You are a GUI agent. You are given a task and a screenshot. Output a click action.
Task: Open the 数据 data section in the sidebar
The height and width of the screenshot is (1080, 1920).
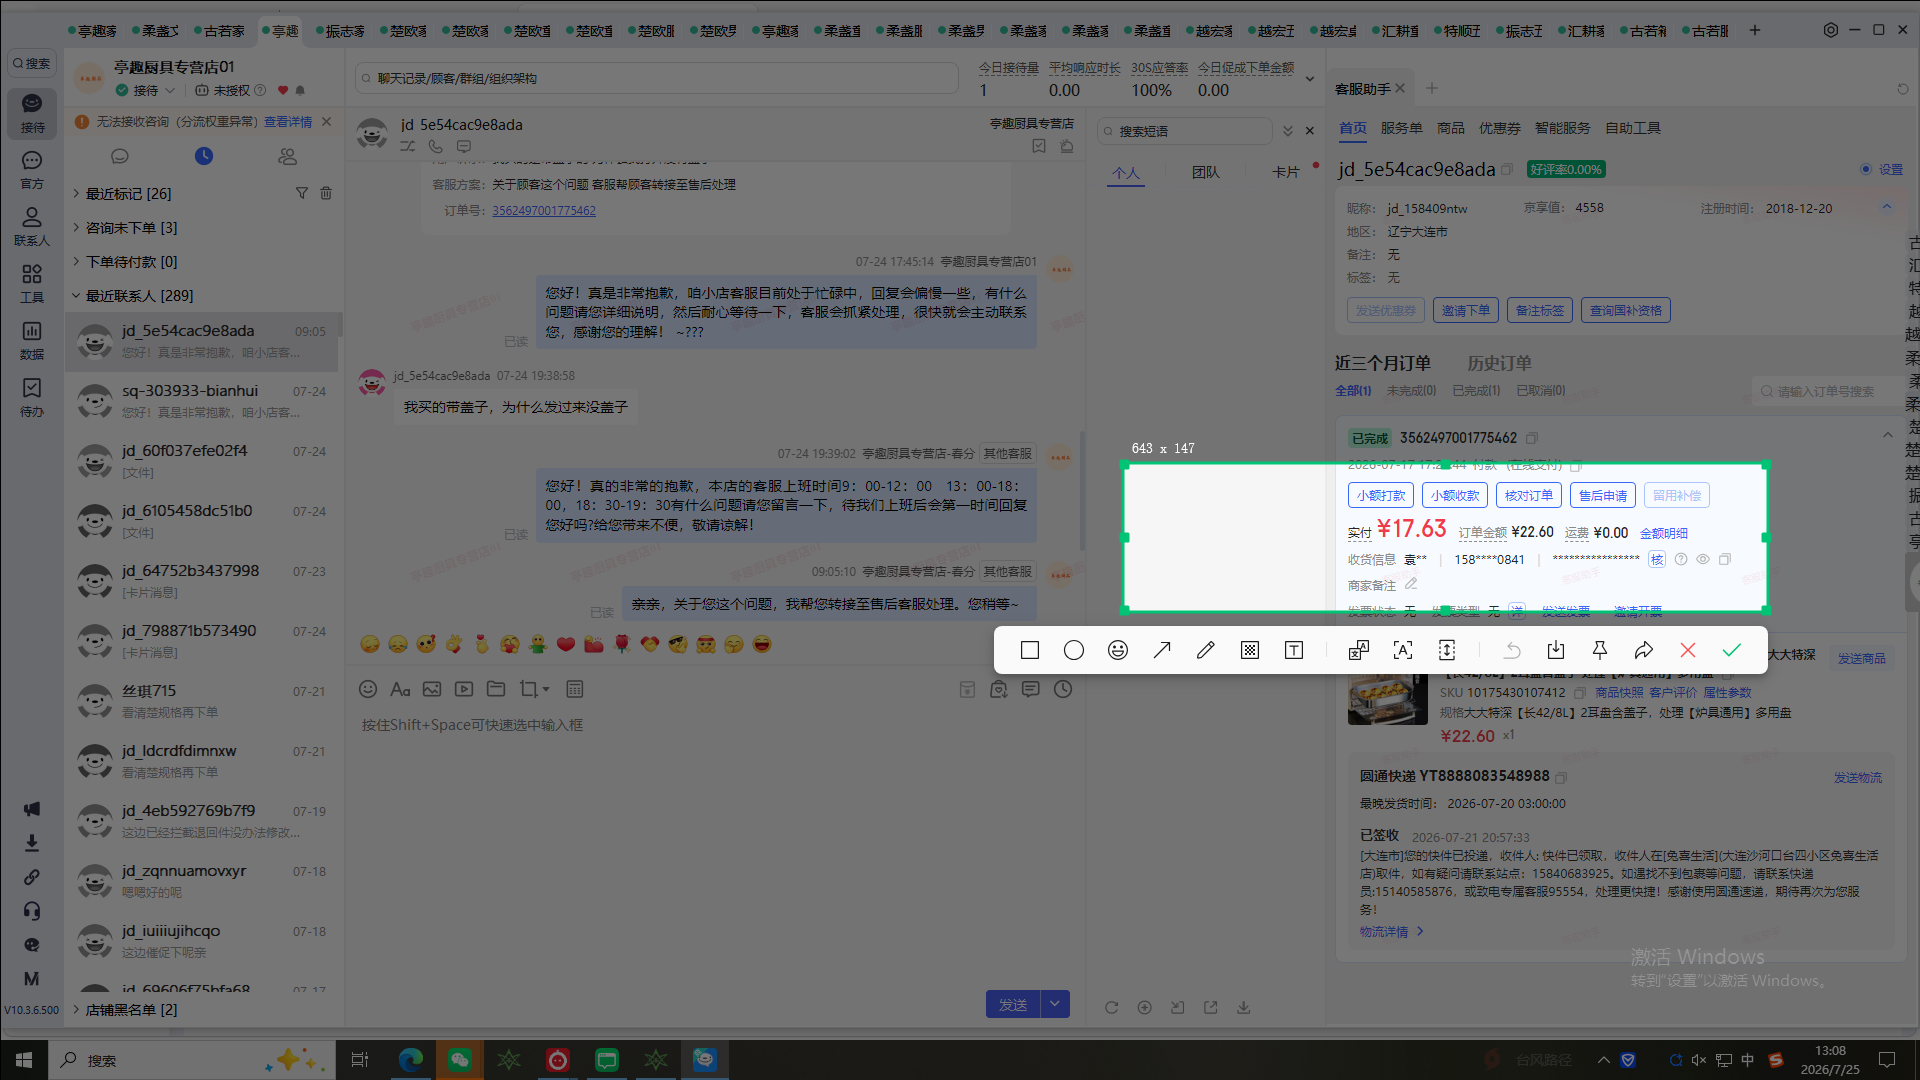(32, 340)
